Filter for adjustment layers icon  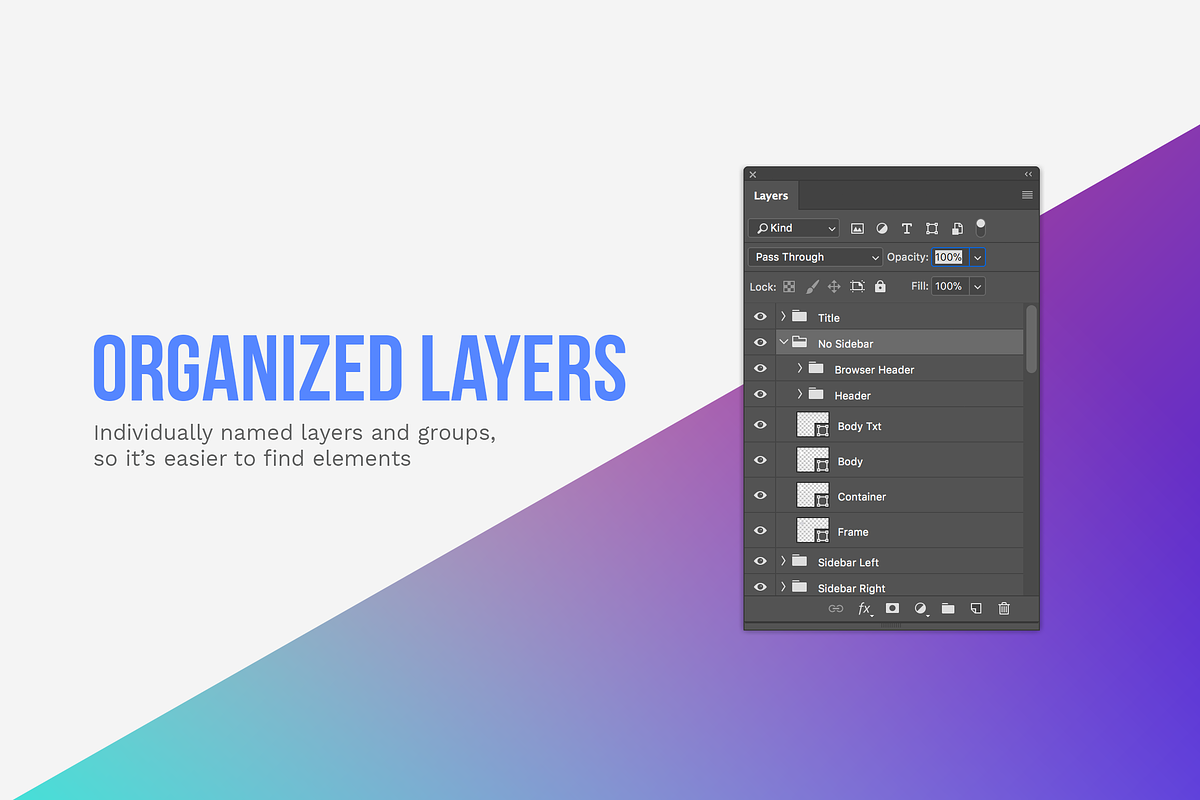coord(882,228)
